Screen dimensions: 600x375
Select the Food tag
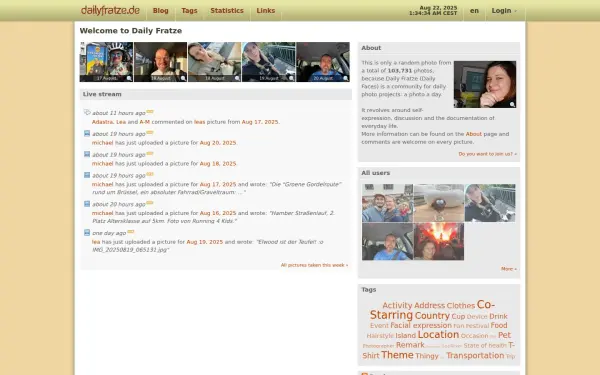tap(499, 325)
